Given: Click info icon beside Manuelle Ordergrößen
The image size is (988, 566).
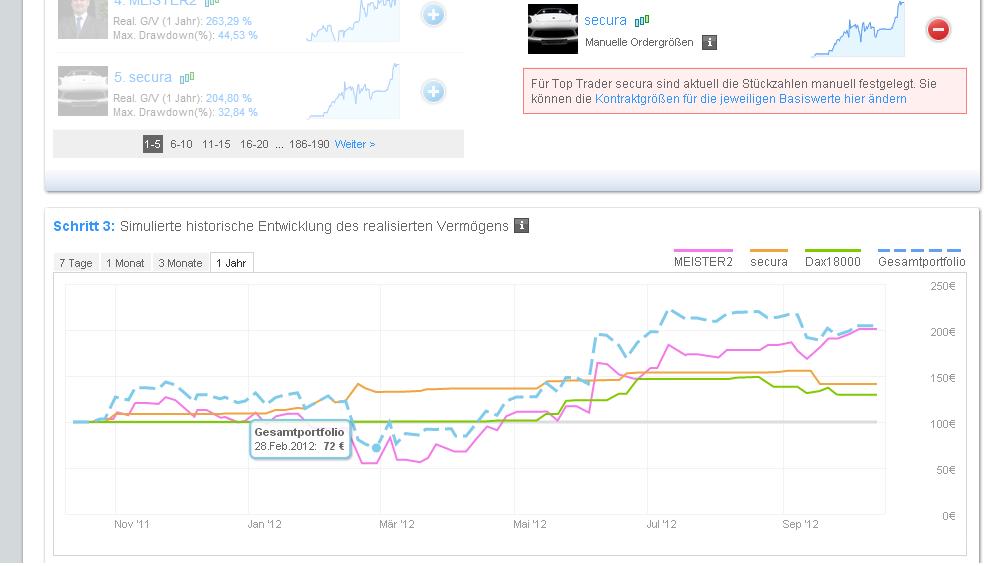Looking at the screenshot, I should pos(709,43).
